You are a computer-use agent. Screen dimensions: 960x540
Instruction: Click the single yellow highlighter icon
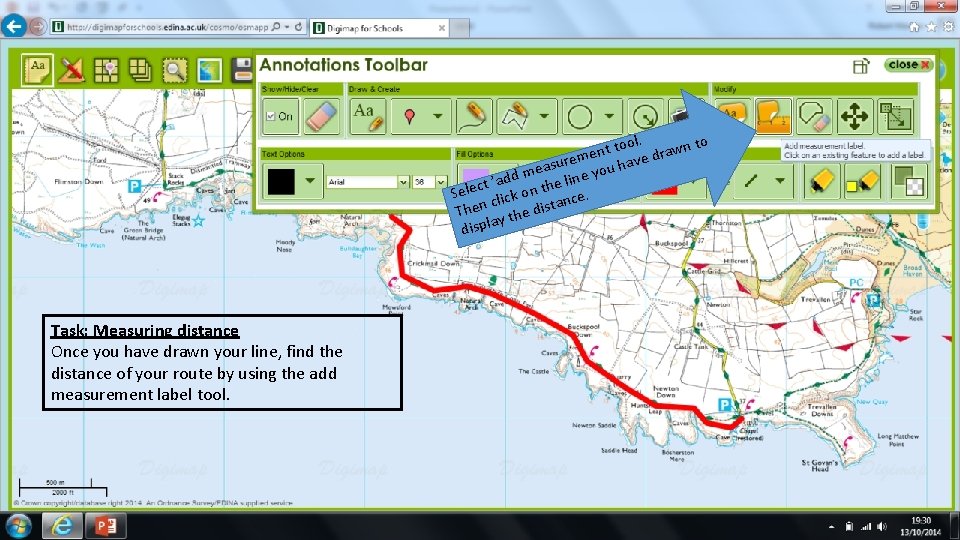click(820, 182)
